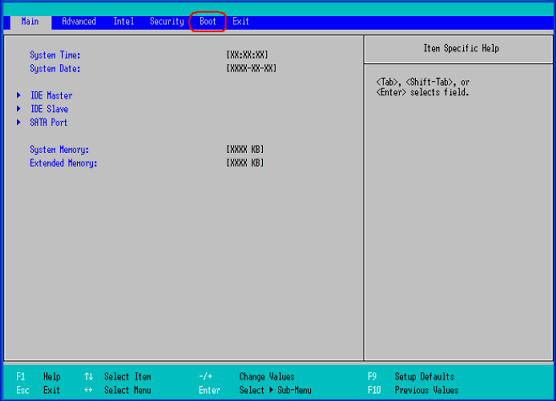Open the Boot tab
This screenshot has height=401, width=556.
tap(207, 22)
